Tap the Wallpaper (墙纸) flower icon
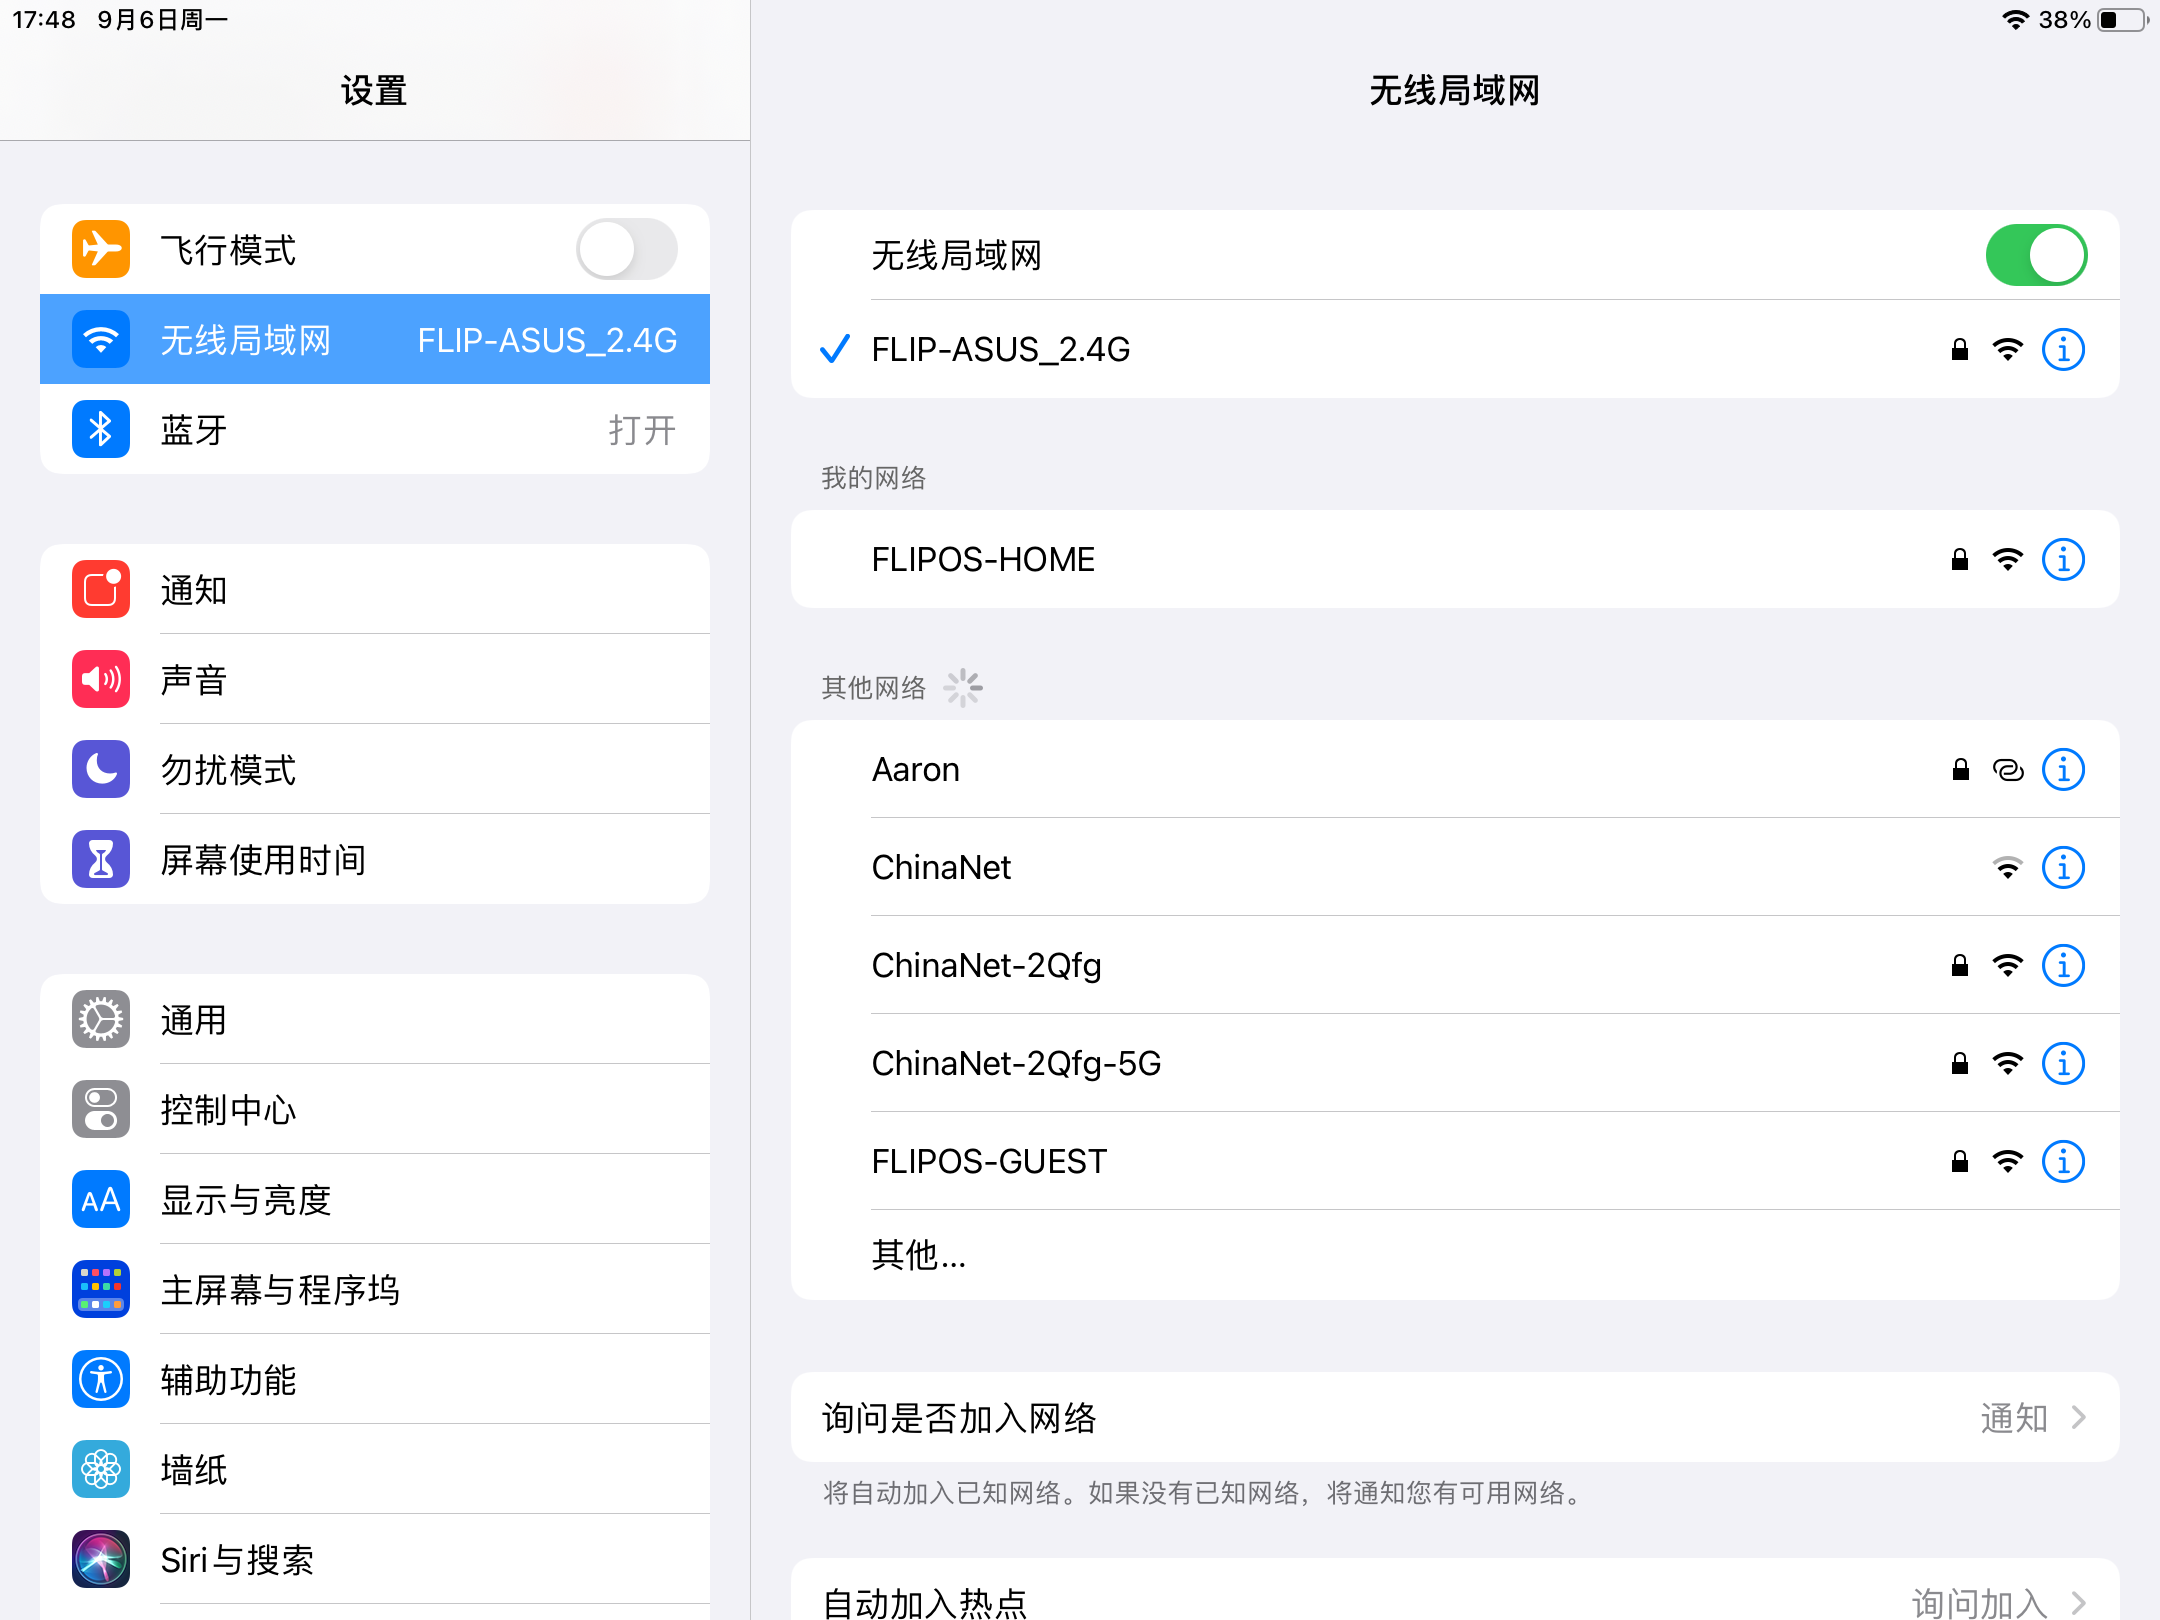This screenshot has height=1620, width=2160. (101, 1469)
